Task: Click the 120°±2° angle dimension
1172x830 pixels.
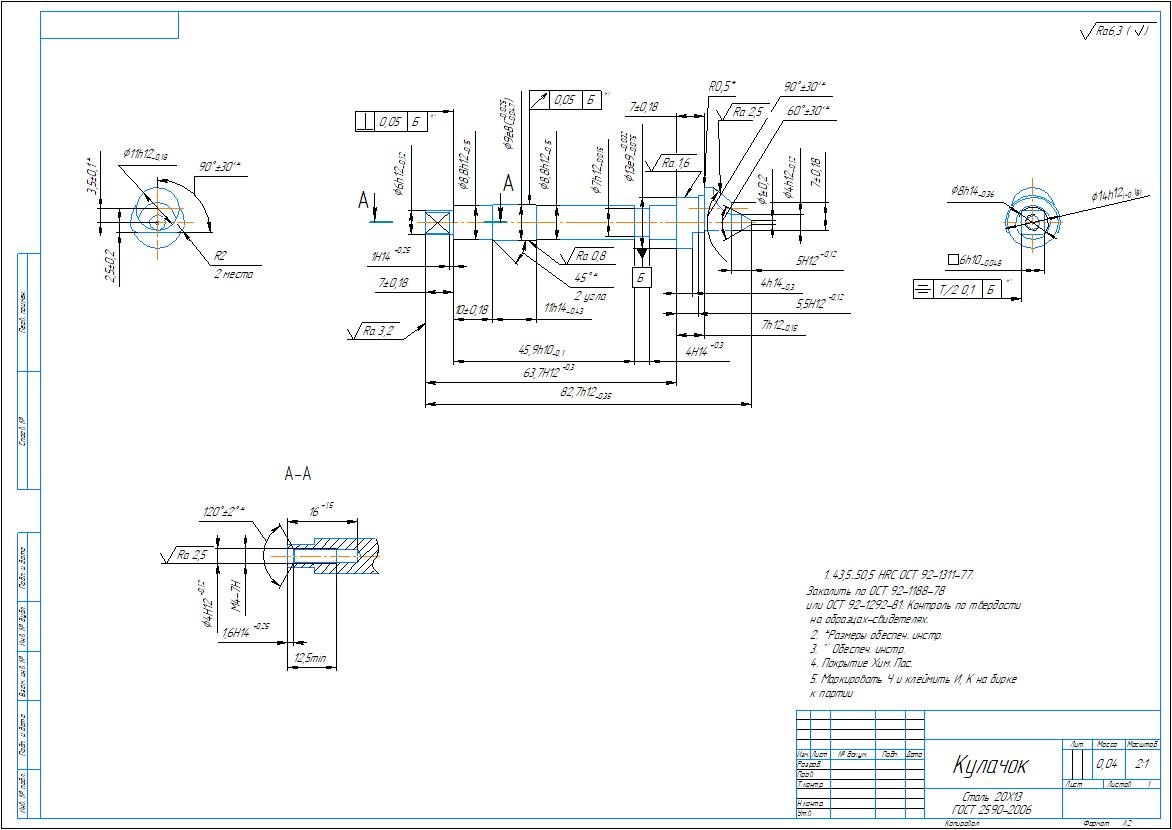Action: tap(223, 511)
